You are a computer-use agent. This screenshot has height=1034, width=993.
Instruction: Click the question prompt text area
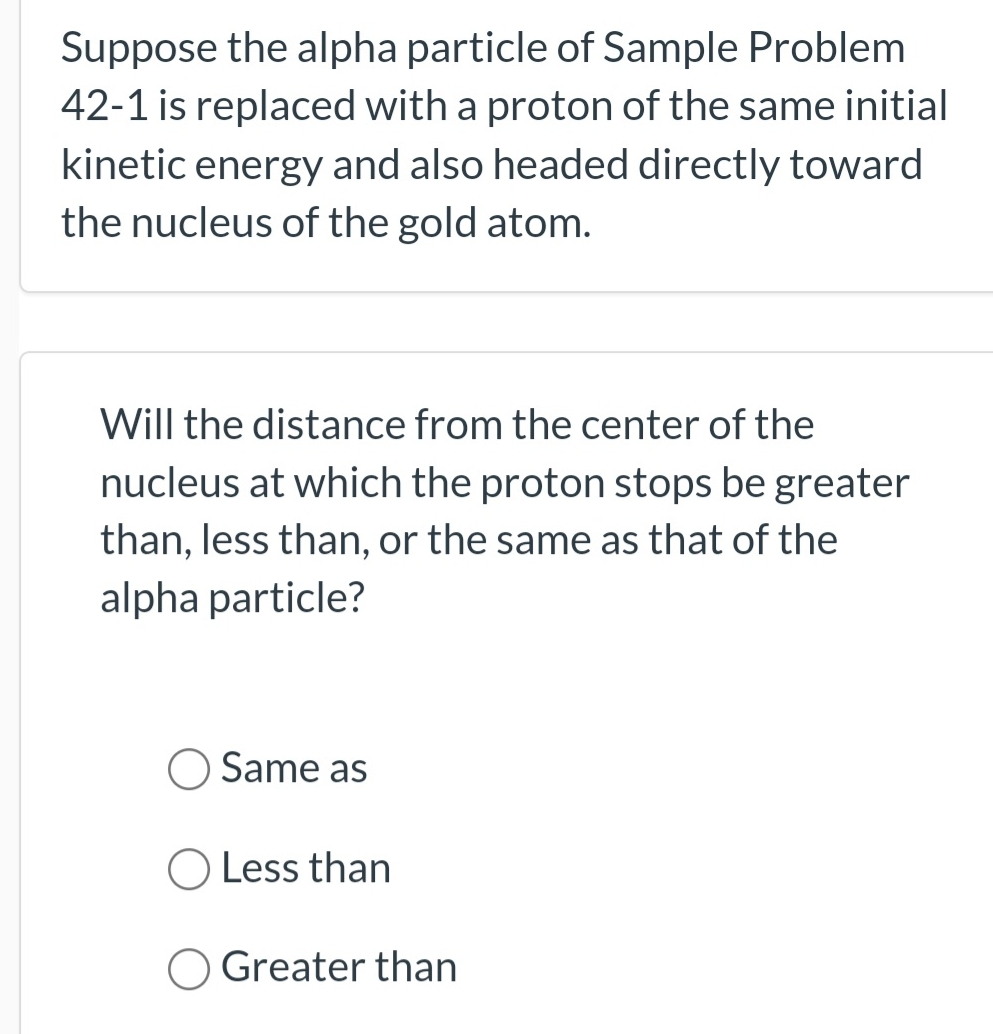coord(500,510)
